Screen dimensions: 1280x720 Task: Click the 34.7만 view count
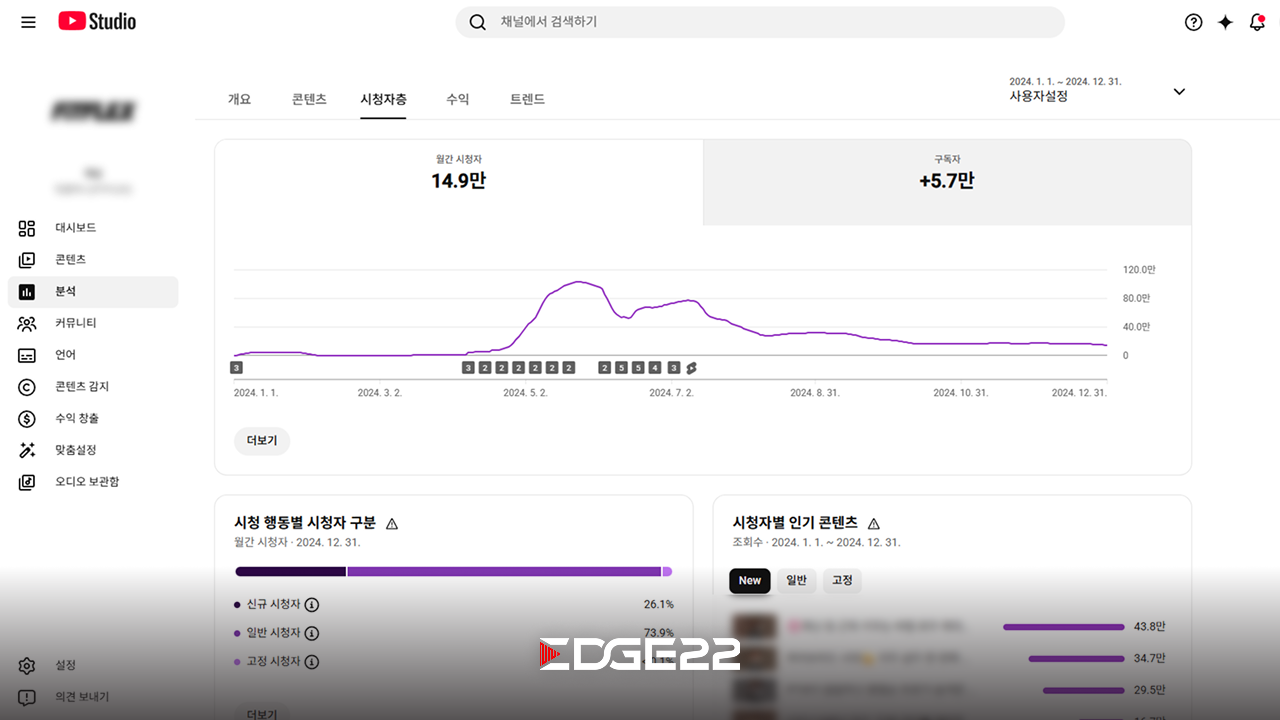[1150, 659]
